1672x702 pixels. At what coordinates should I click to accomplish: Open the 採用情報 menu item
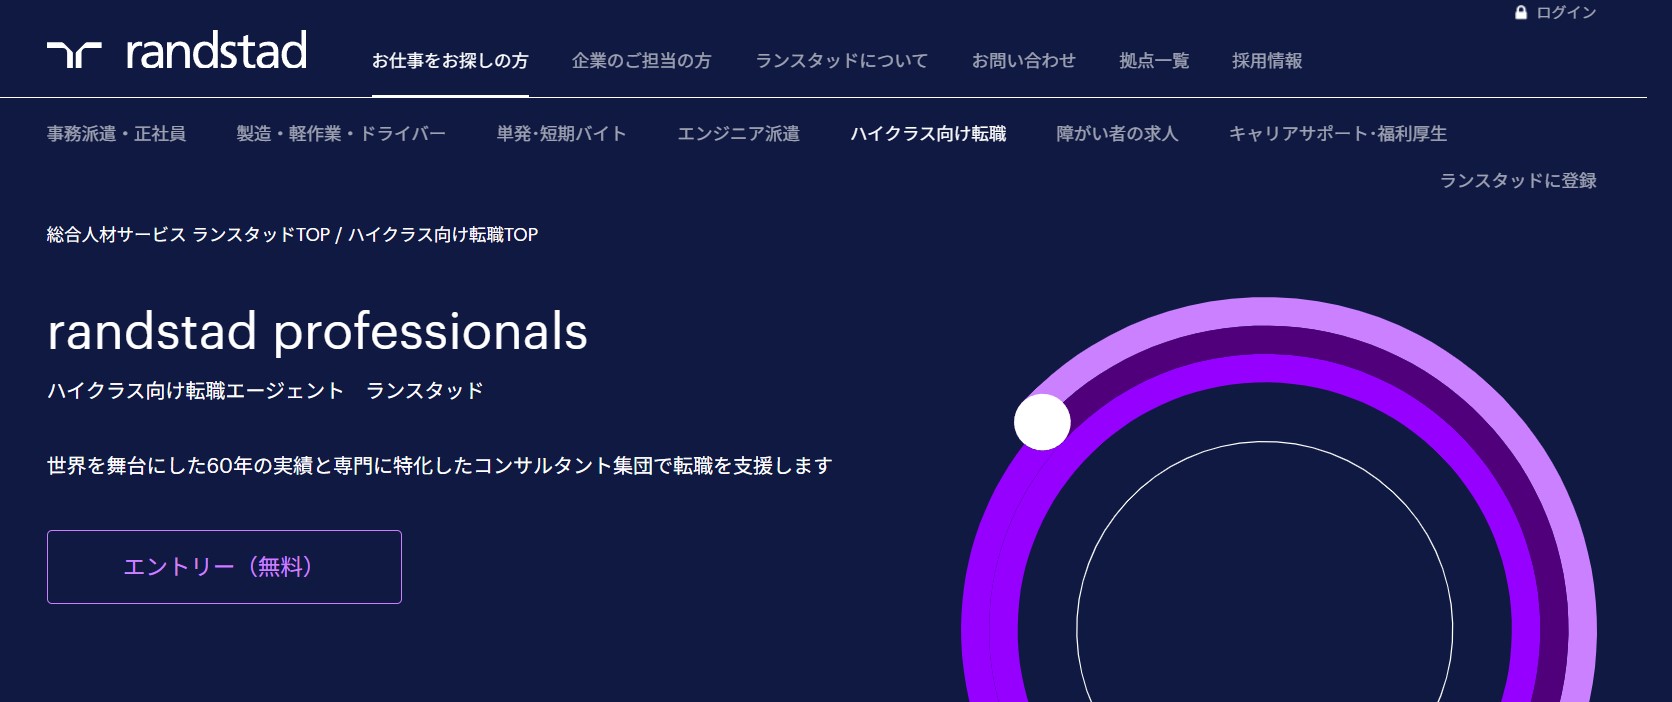click(x=1267, y=61)
